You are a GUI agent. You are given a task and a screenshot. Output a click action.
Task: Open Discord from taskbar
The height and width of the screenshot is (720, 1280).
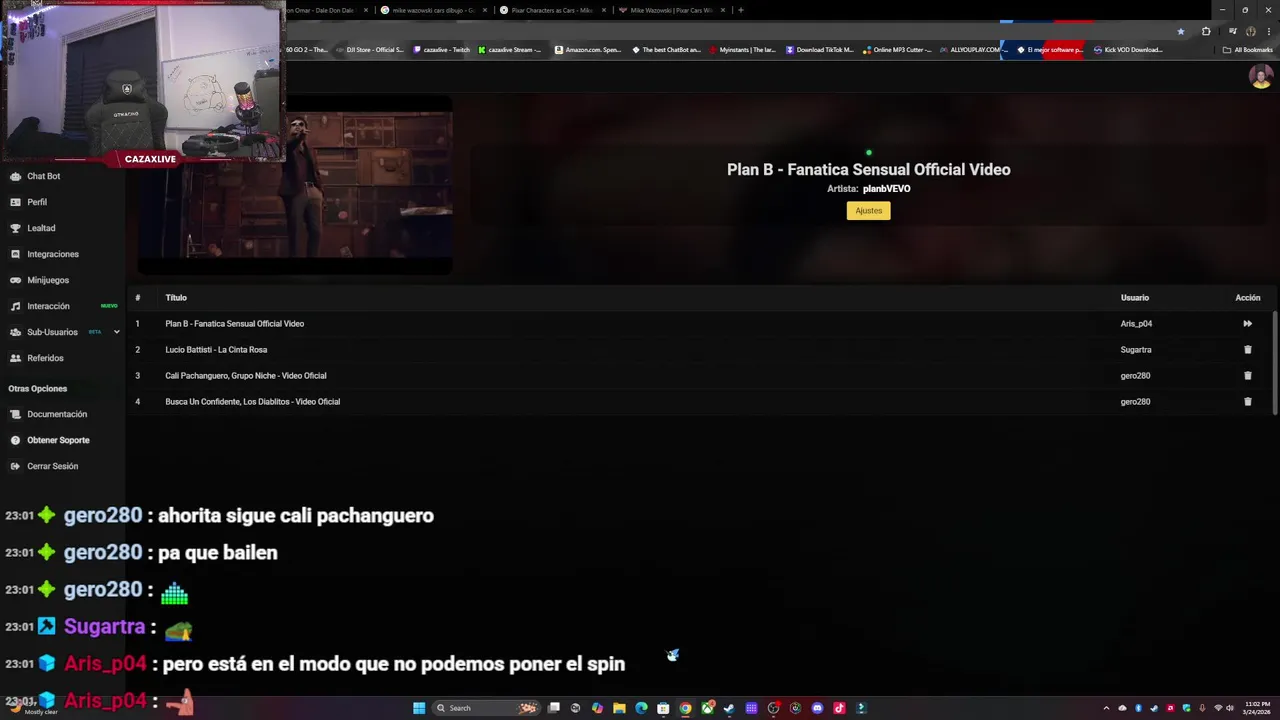click(x=817, y=708)
